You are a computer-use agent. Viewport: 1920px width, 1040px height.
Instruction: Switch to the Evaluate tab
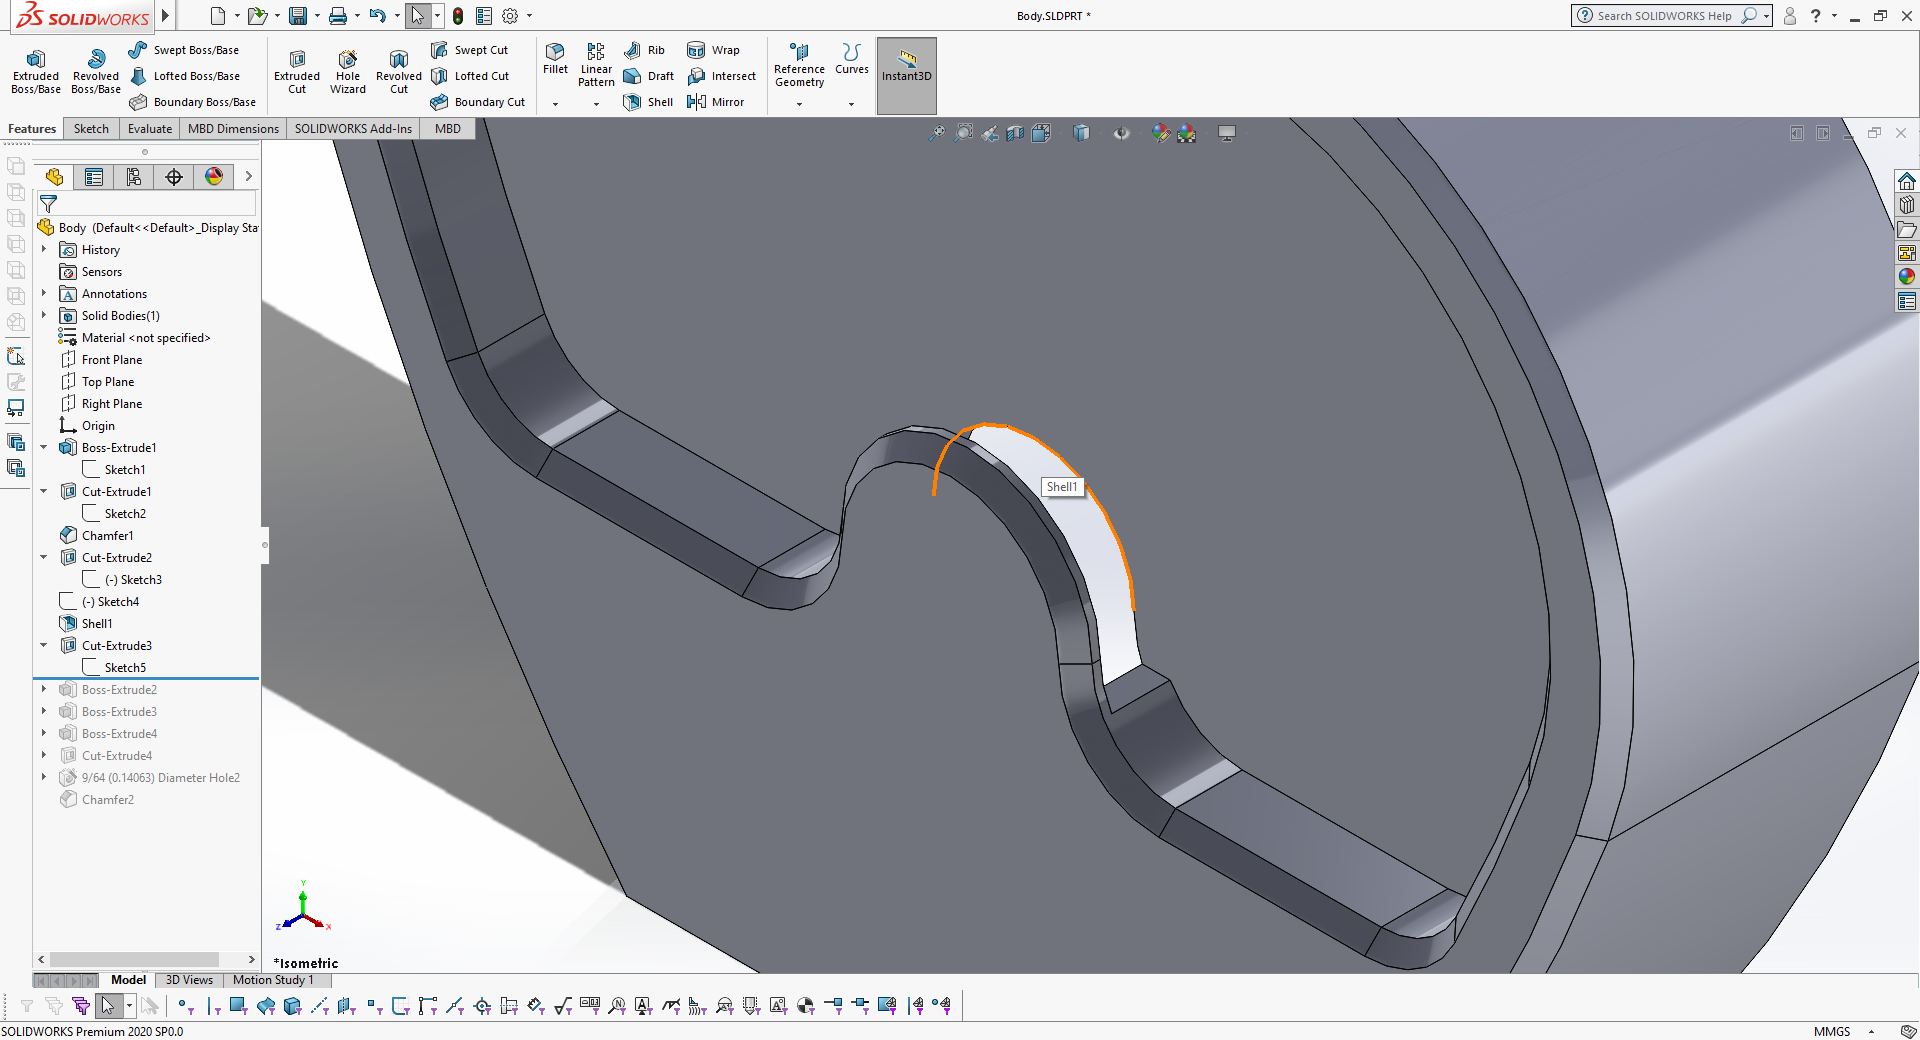tap(150, 129)
